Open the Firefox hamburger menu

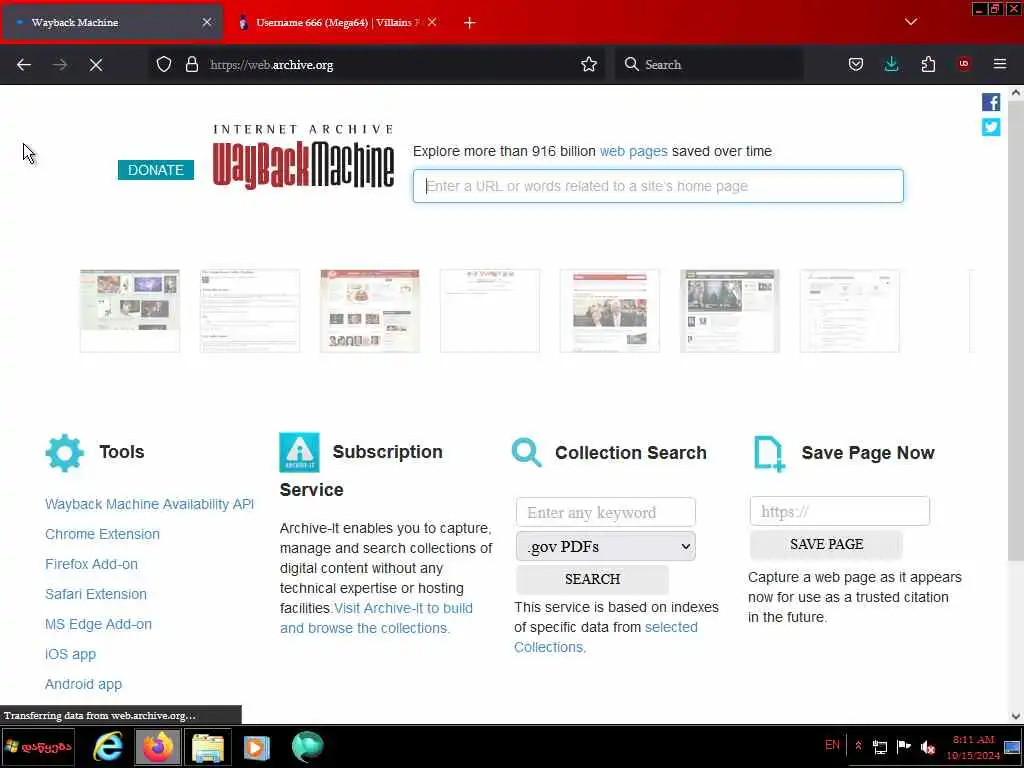click(1000, 64)
